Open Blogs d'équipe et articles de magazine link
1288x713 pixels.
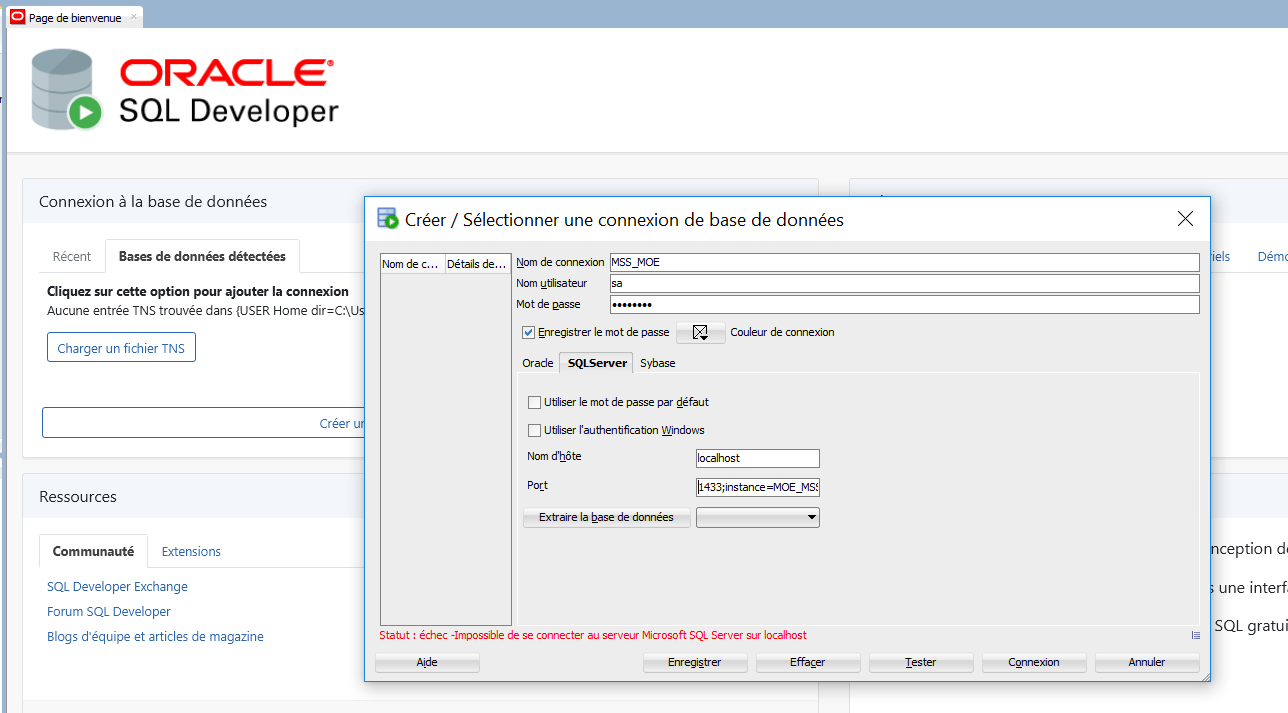coord(155,636)
